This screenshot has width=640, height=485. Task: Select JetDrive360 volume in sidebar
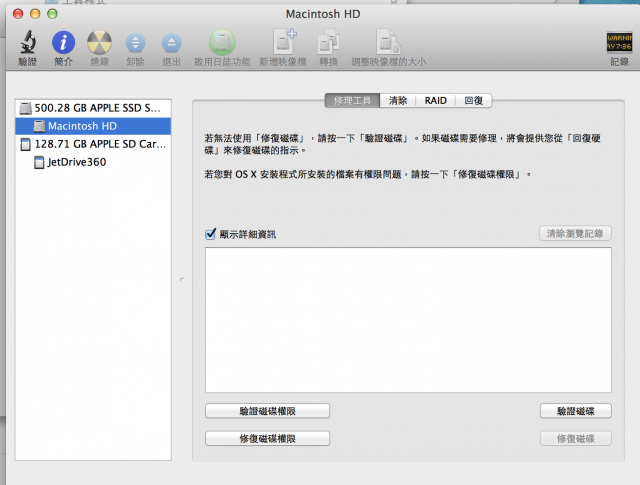pyautogui.click(x=93, y=162)
